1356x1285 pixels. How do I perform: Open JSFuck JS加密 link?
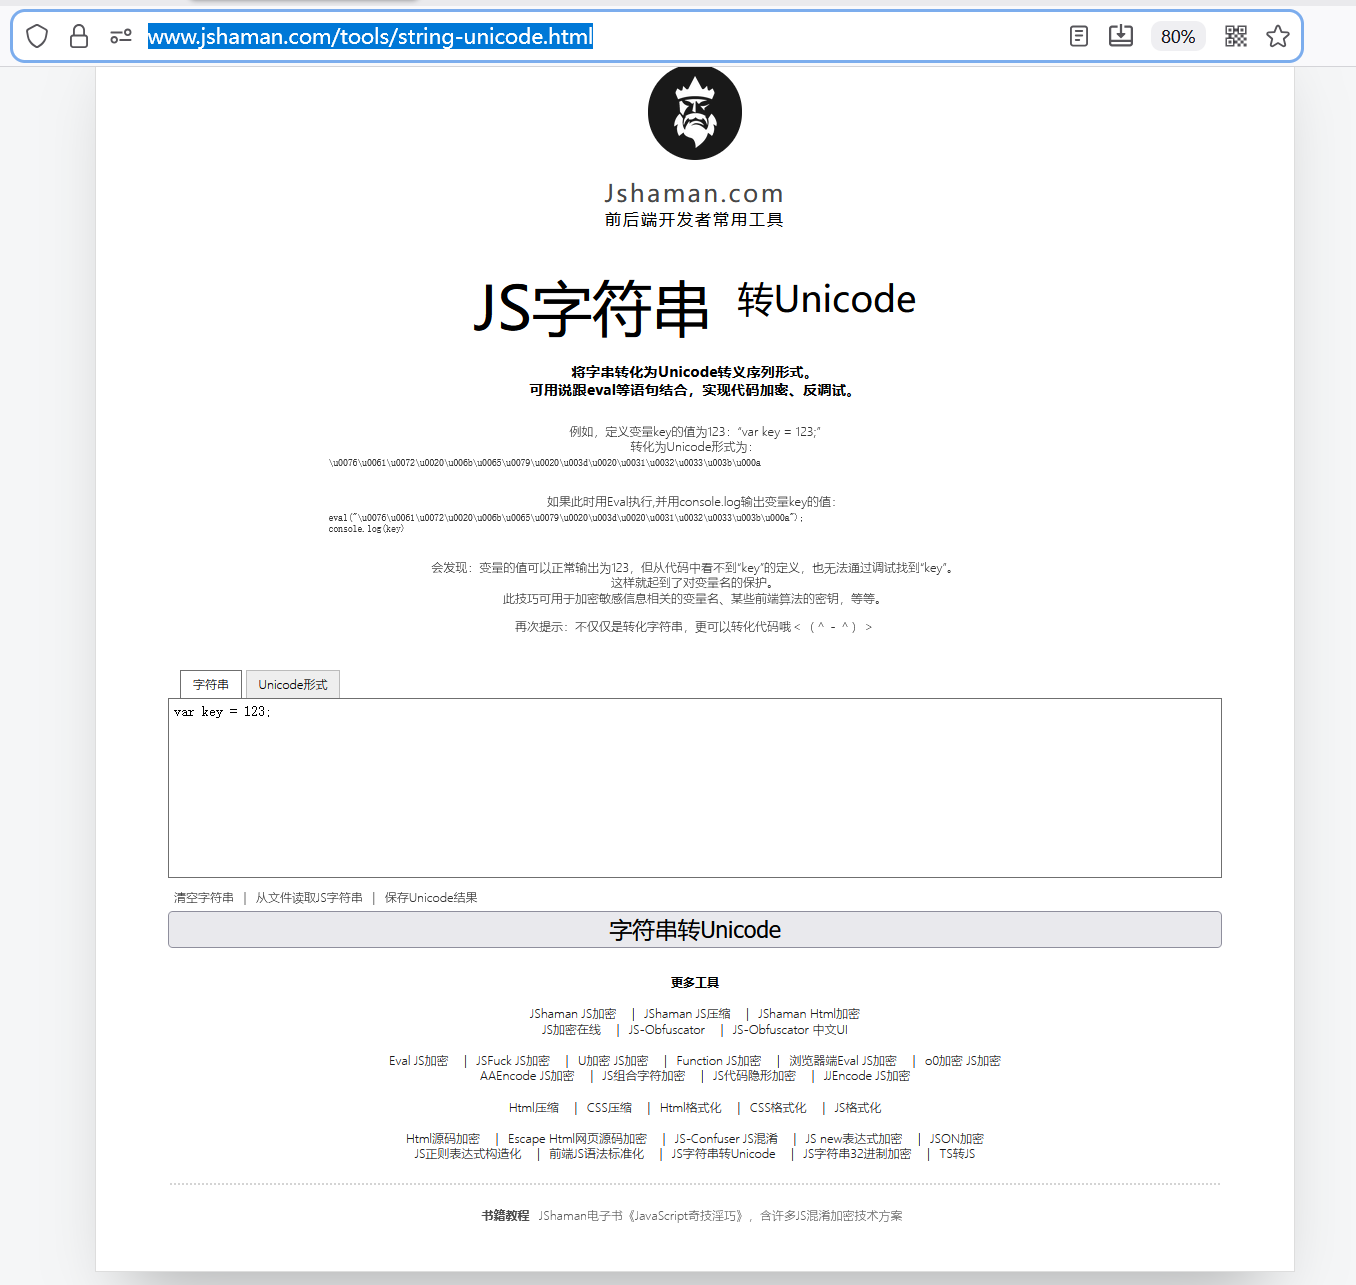(513, 1061)
